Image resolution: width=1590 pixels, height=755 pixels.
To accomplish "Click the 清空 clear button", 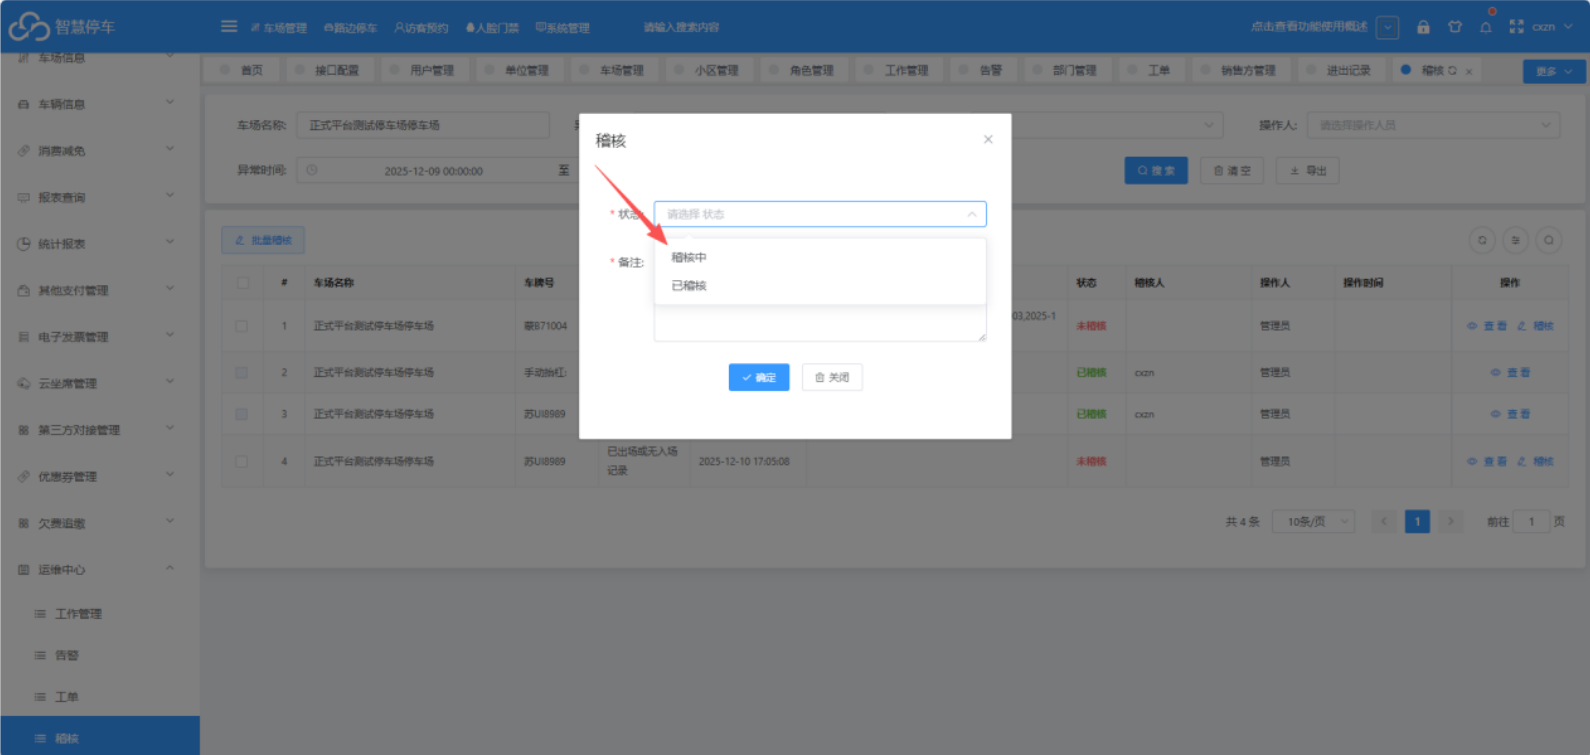I will coord(1232,171).
